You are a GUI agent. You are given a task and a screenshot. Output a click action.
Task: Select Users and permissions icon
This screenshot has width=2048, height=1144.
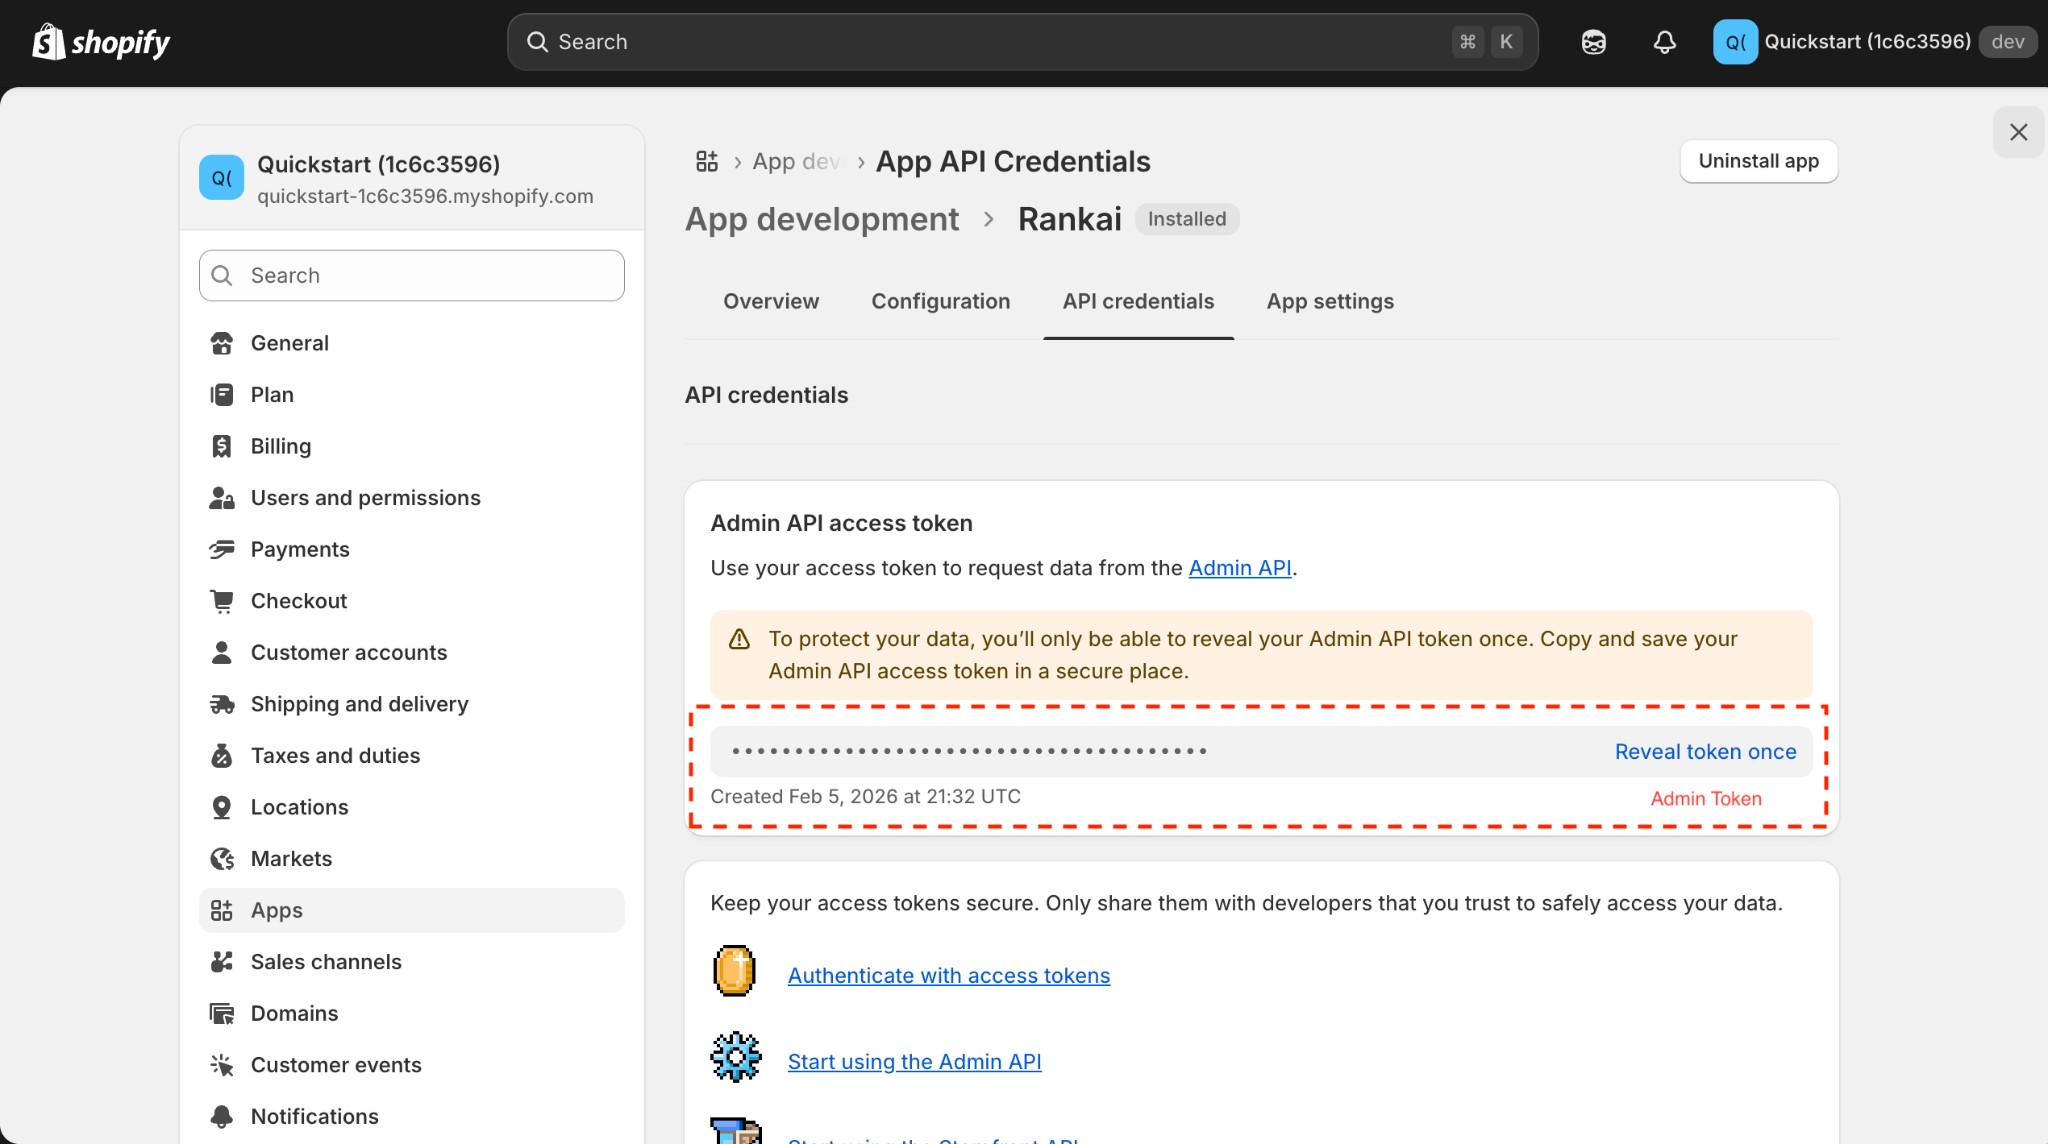[222, 497]
